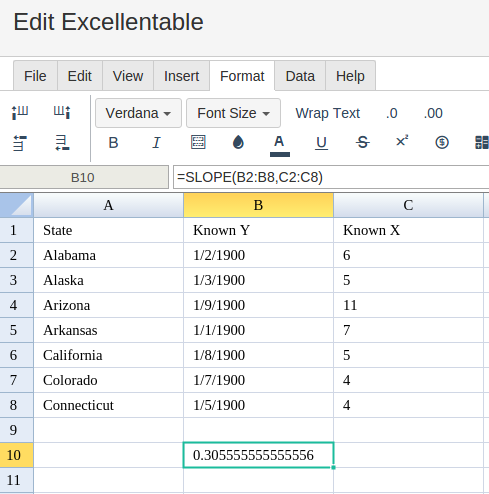Toggle italic formatting

click(156, 143)
